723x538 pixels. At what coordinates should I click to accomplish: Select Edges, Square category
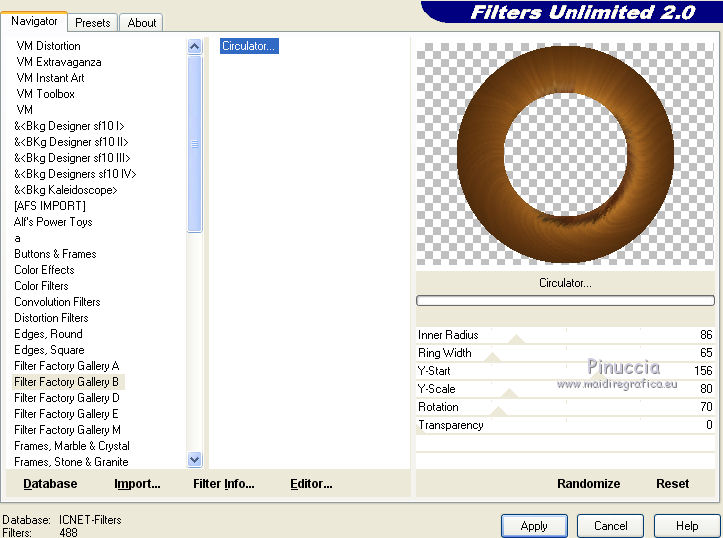pos(49,350)
